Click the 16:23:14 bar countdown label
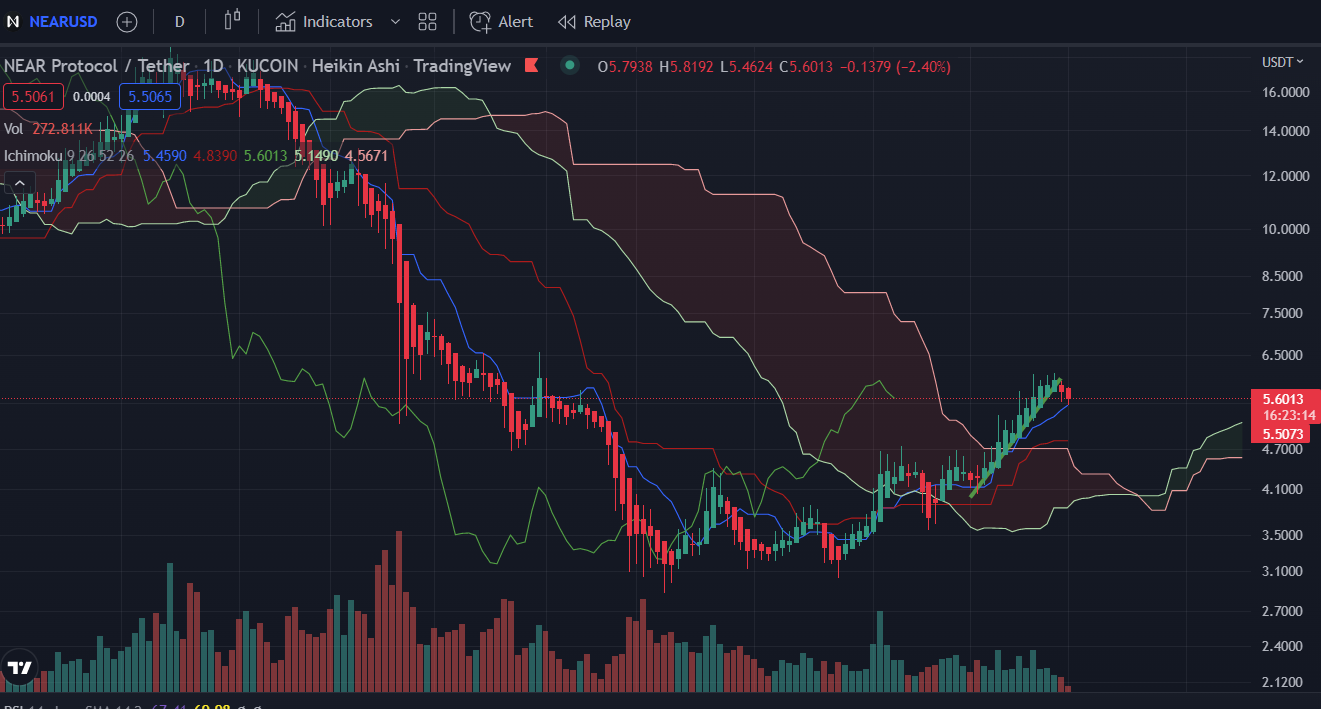 point(1288,415)
